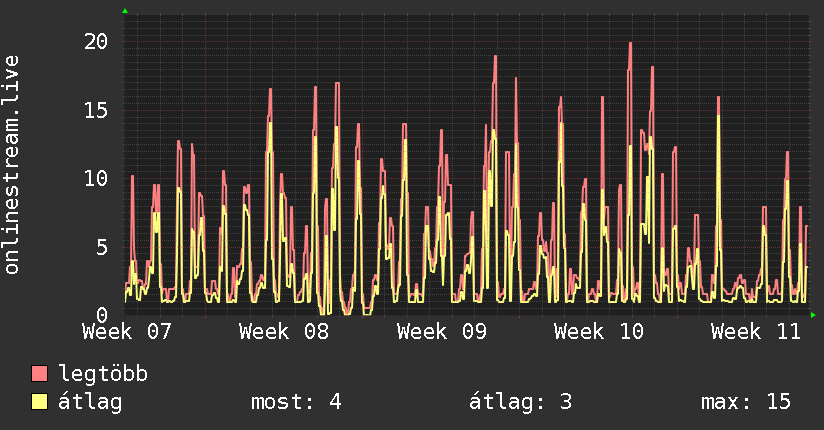
Task: Click the 'most: 4' value
Action: [x=296, y=402]
